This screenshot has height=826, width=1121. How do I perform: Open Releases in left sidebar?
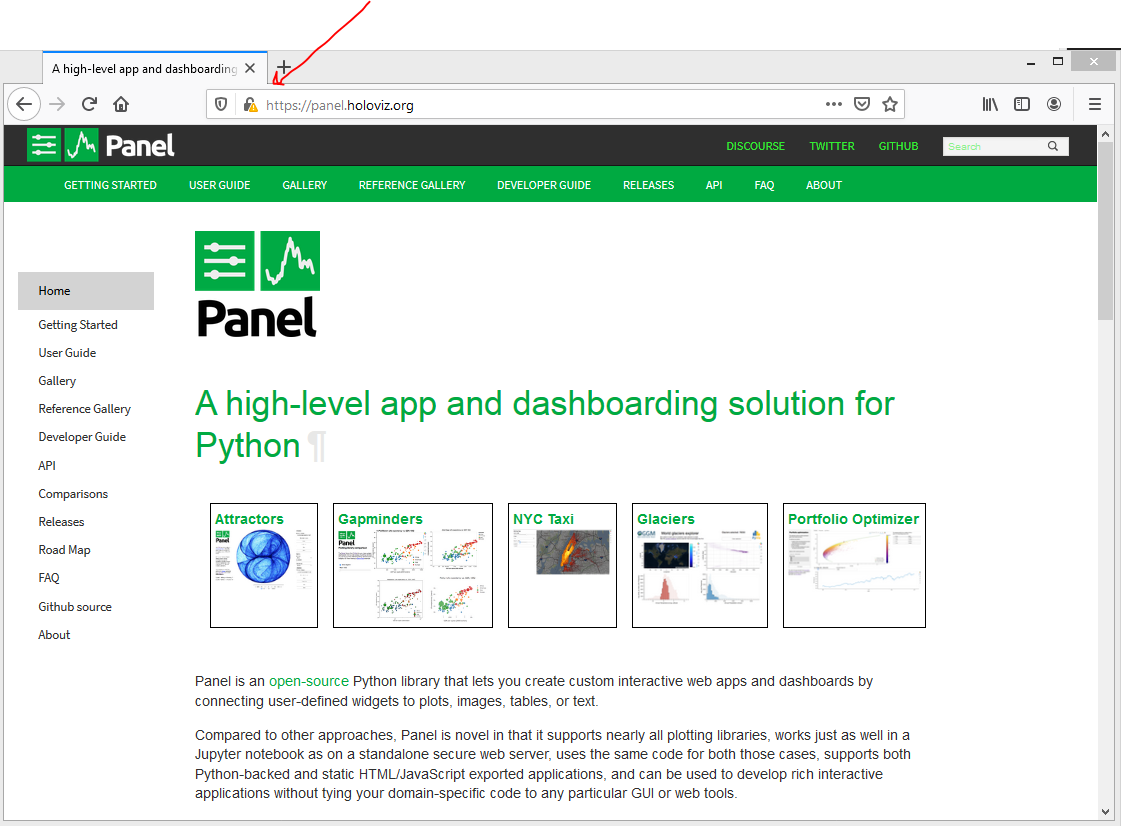[x=61, y=522]
